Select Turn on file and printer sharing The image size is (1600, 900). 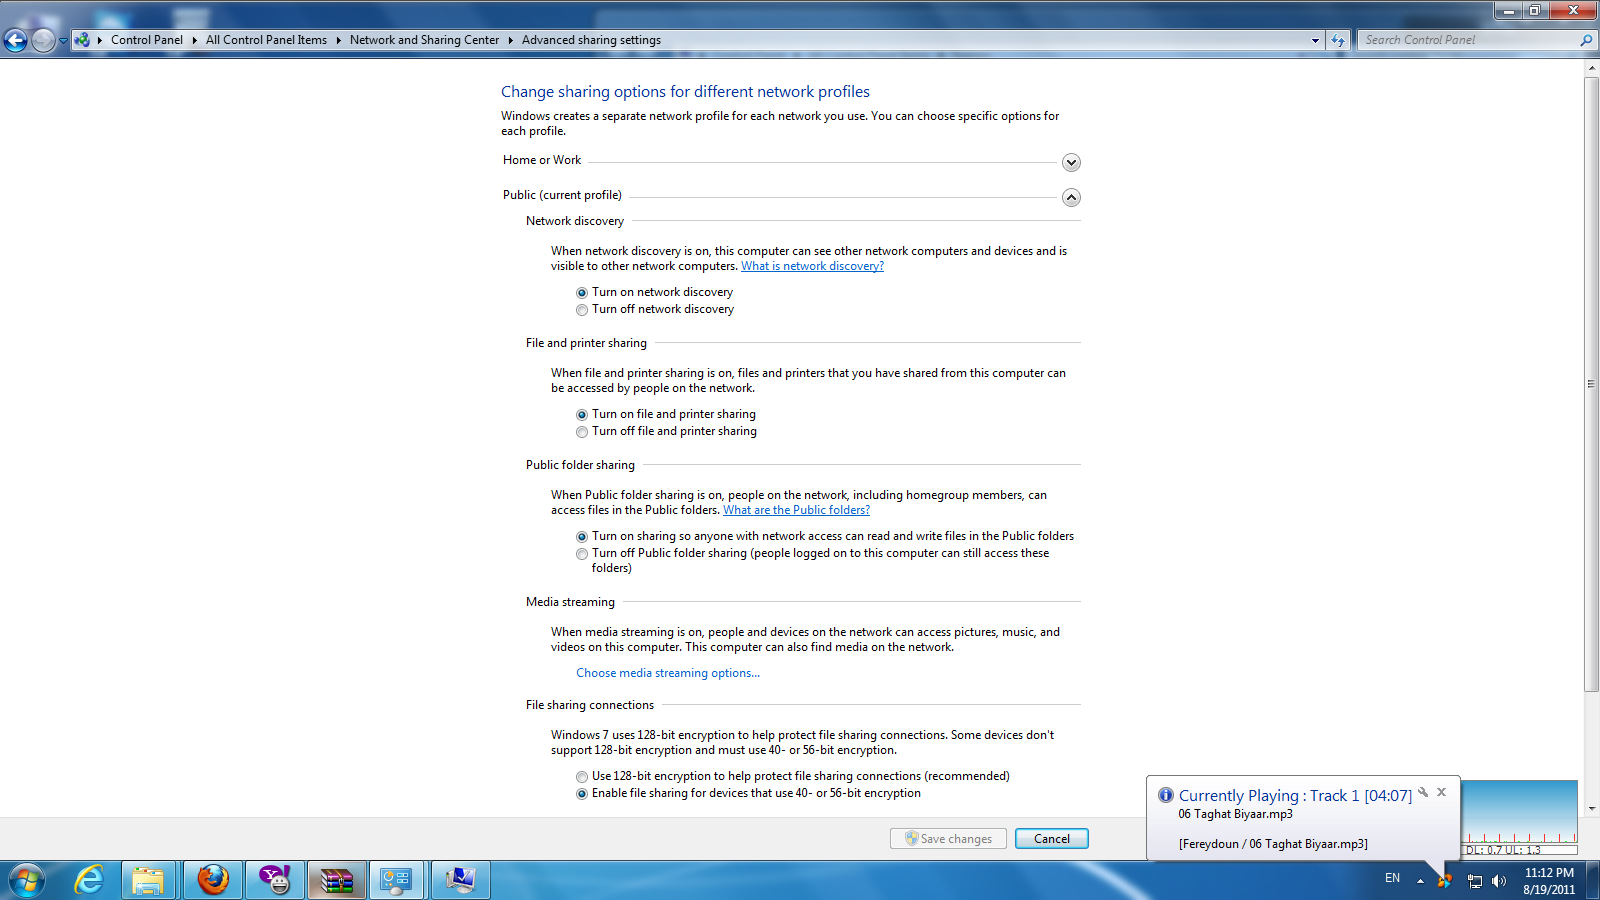pyautogui.click(x=582, y=415)
